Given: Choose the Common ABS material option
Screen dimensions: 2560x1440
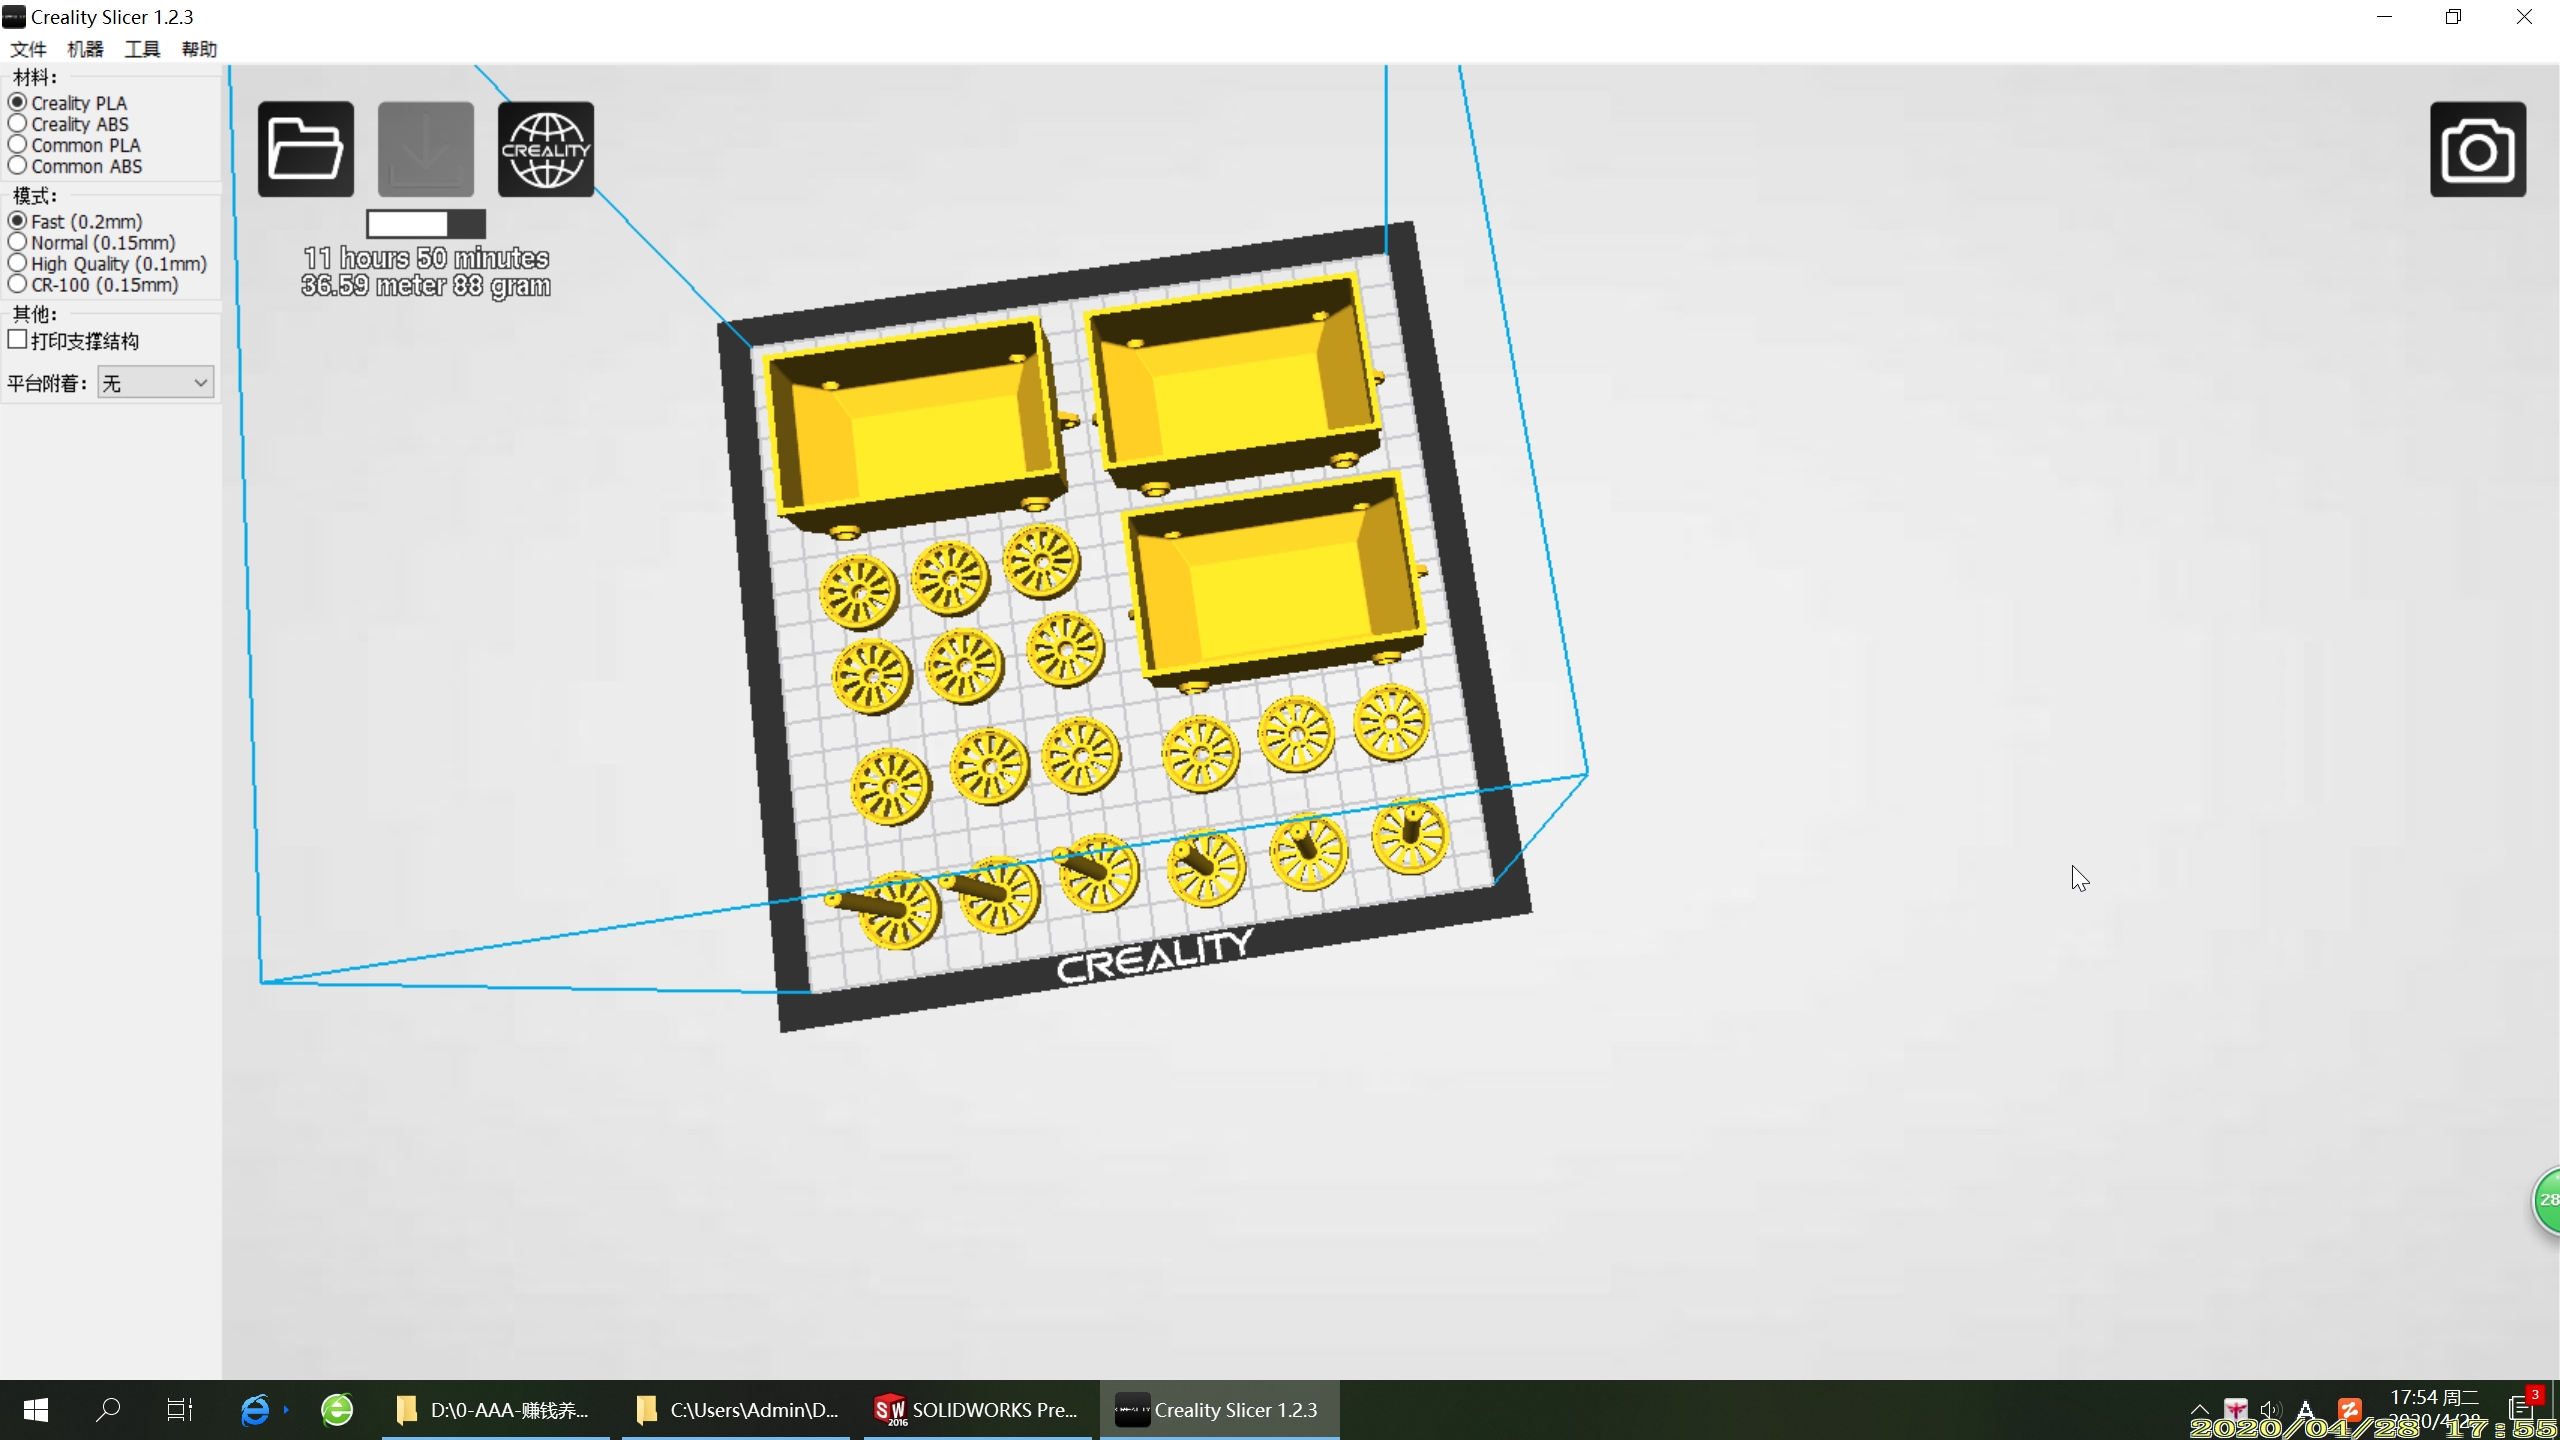Looking at the screenshot, I should 76,166.
